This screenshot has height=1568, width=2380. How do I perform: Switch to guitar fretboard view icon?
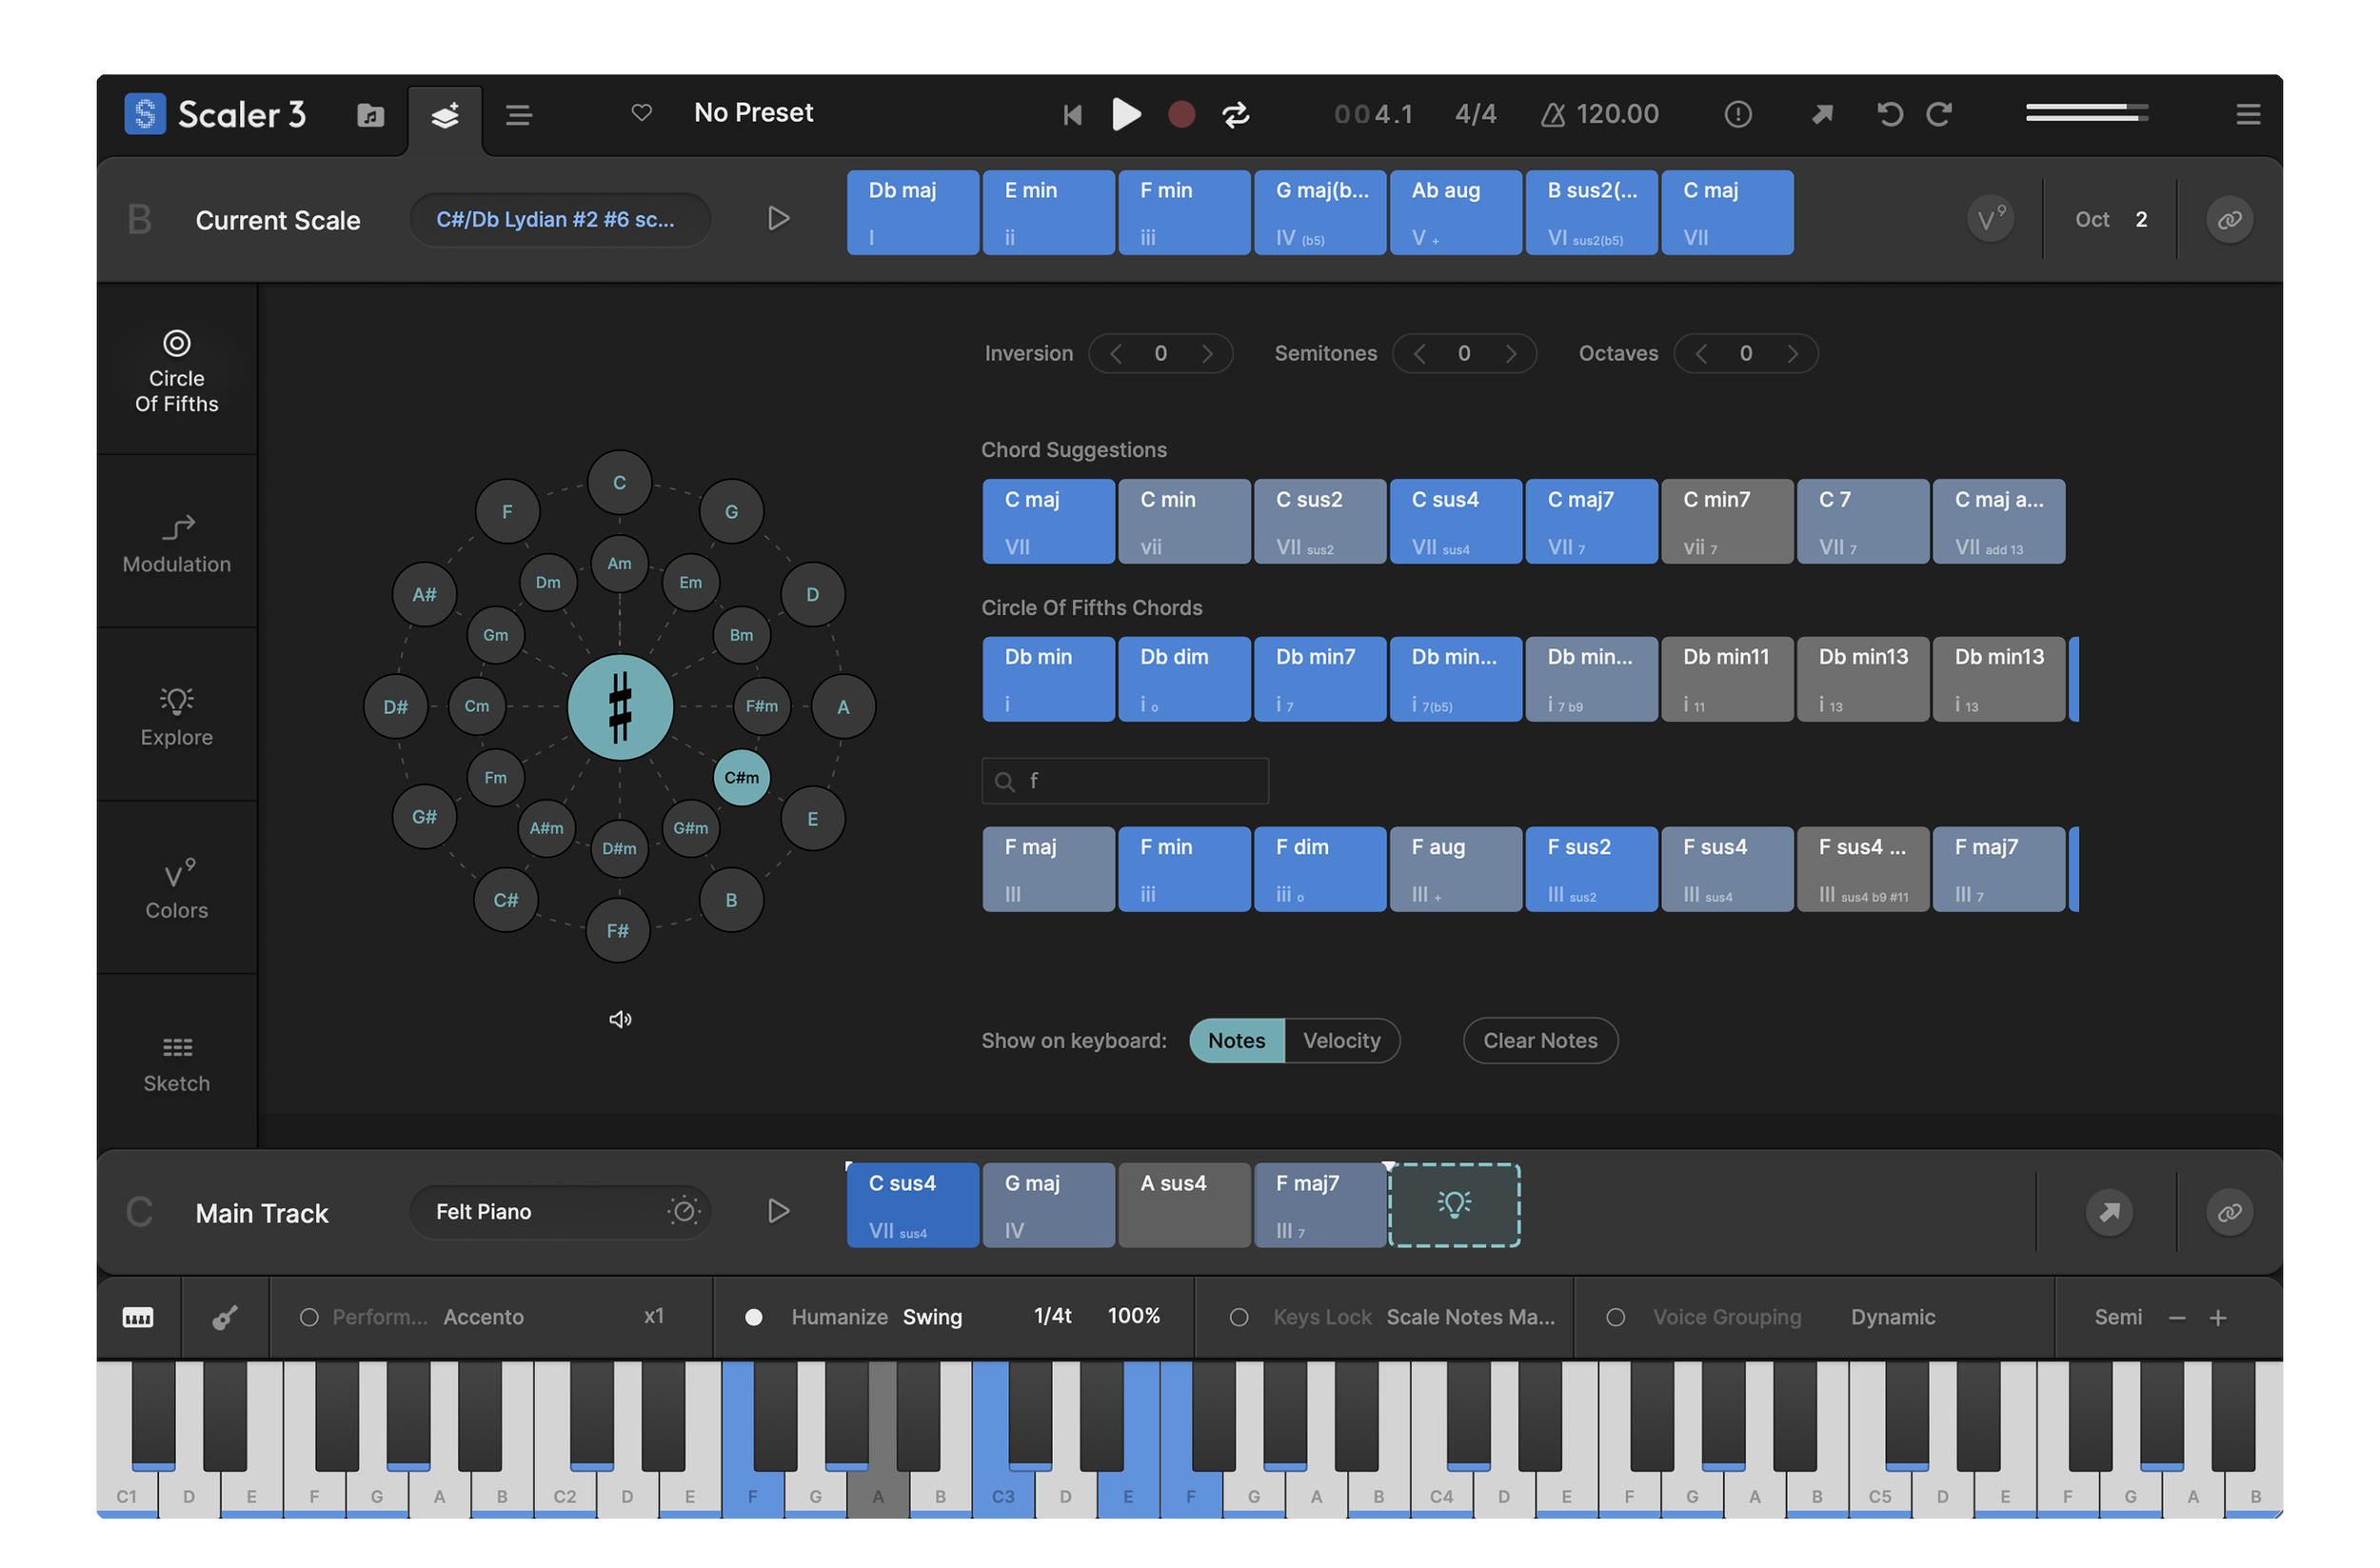[225, 1317]
